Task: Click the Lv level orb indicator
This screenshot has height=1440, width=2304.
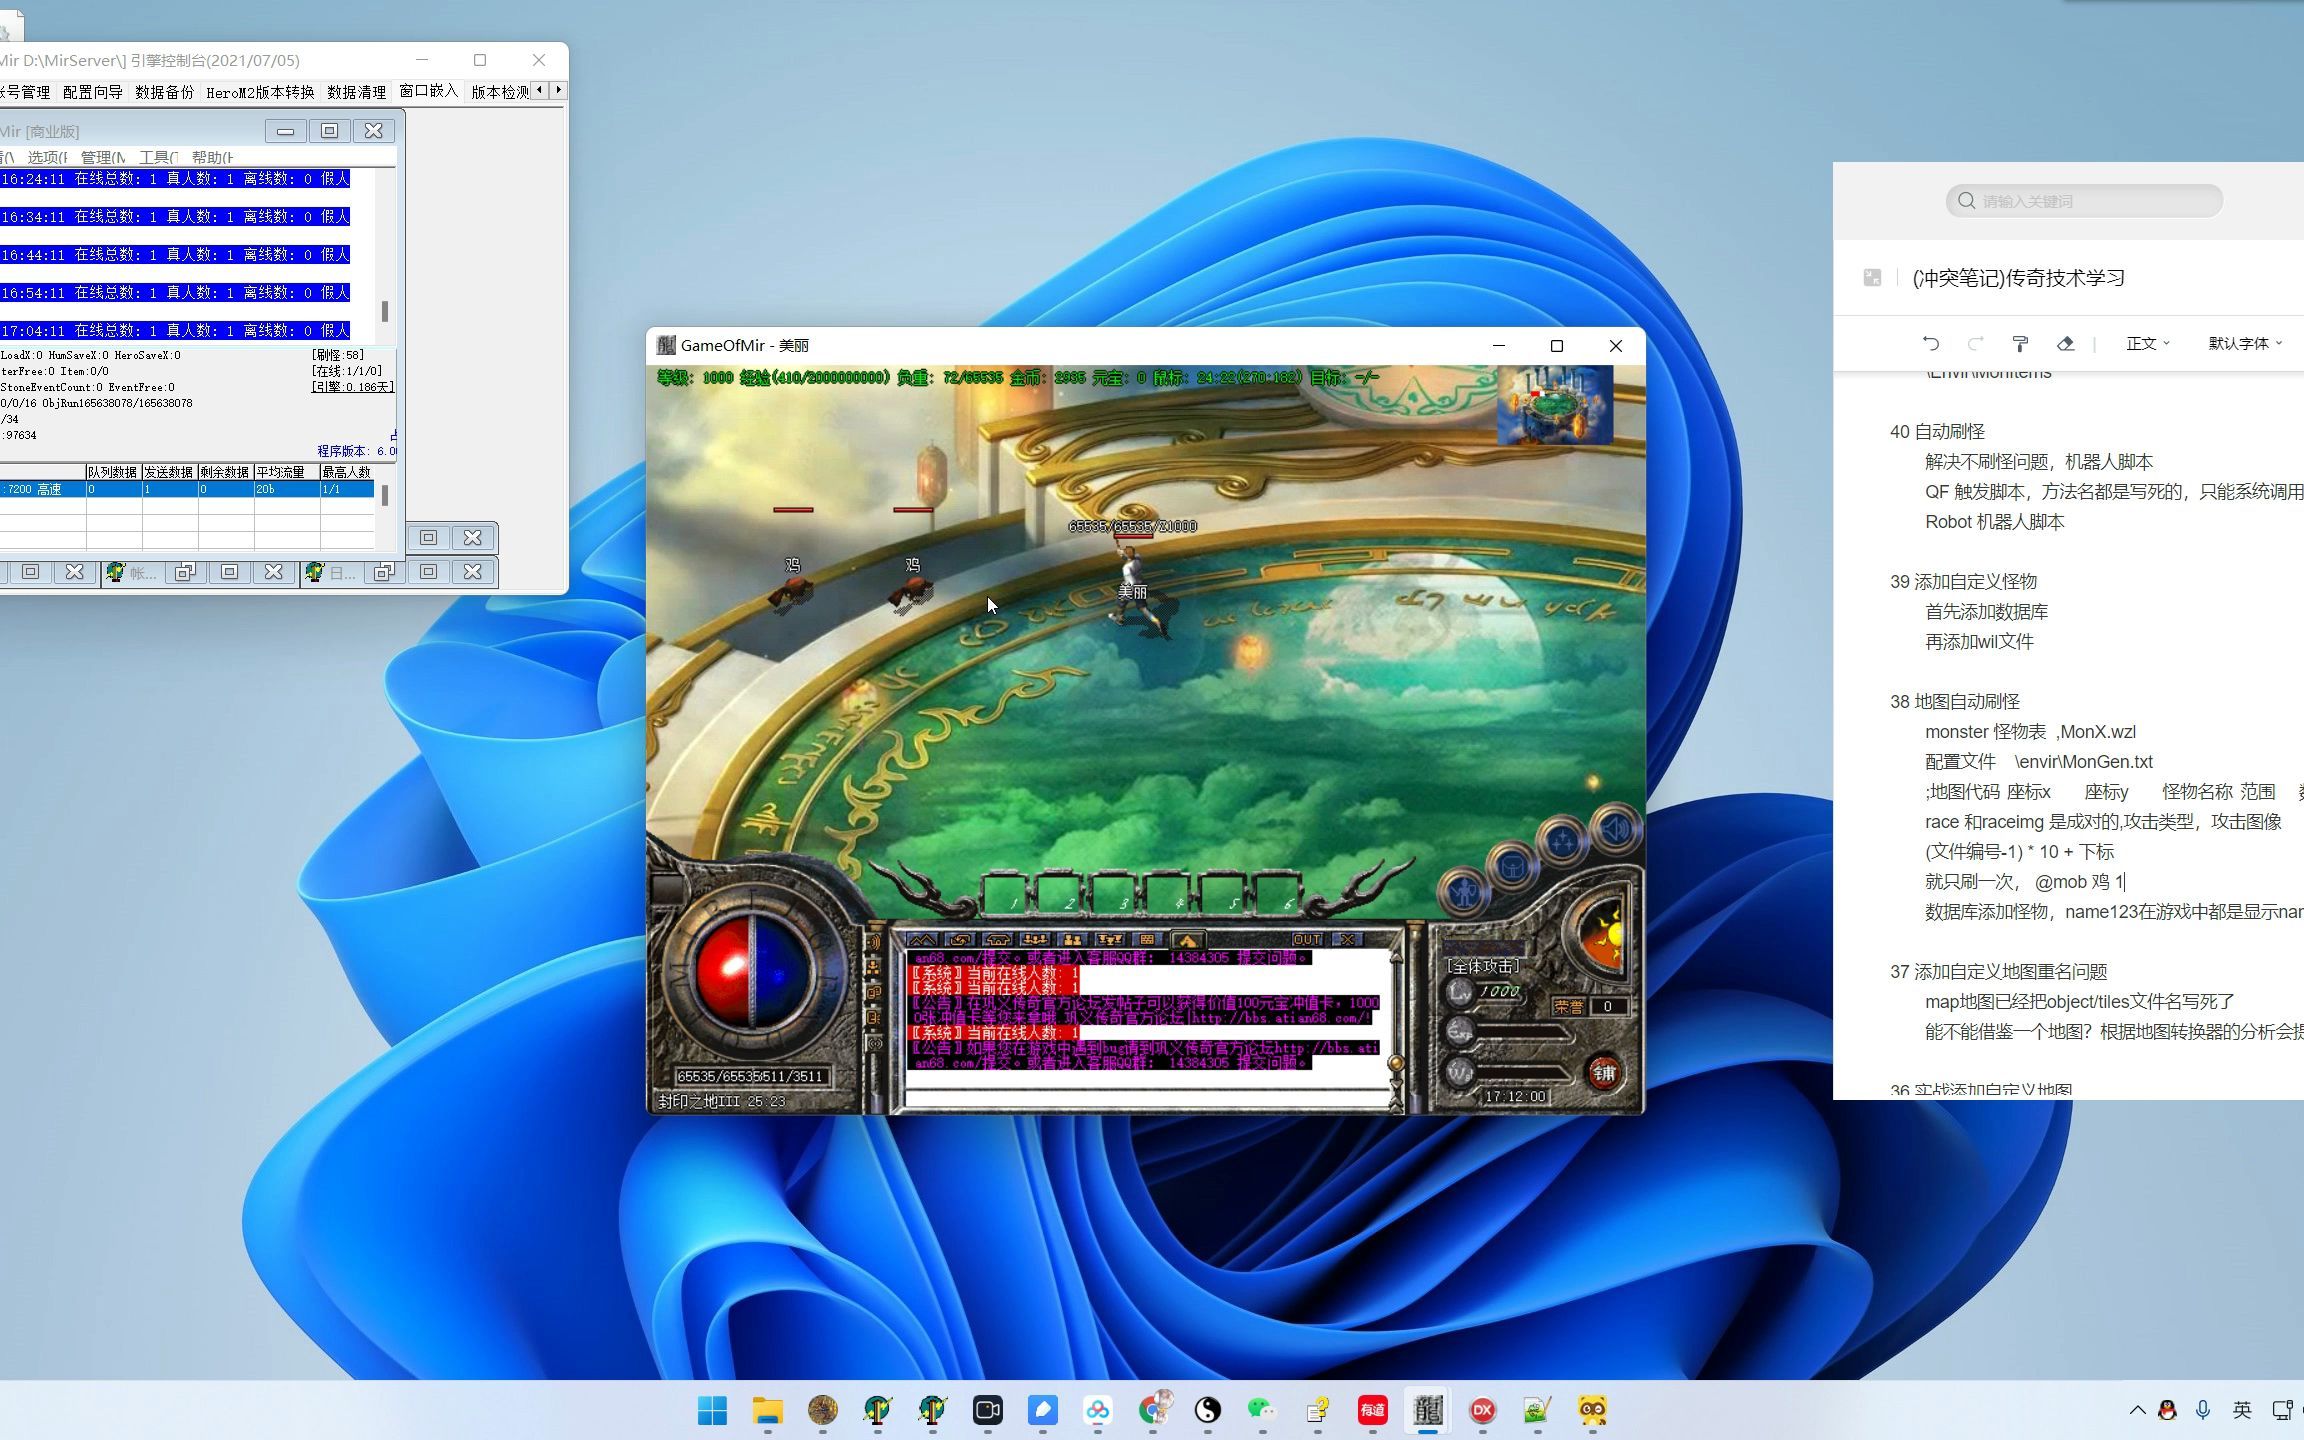Action: pyautogui.click(x=1461, y=991)
